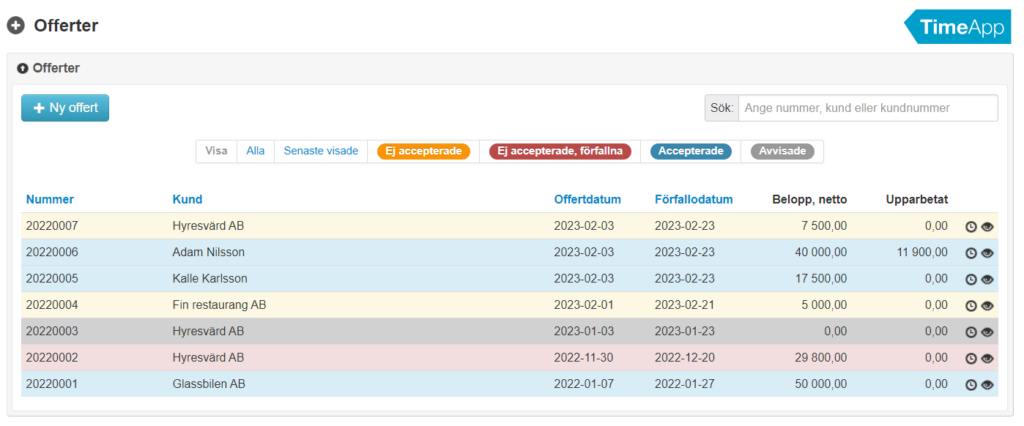Click the clock icon on Kalle Karlsson row
1024x426 pixels.
pos(970,280)
